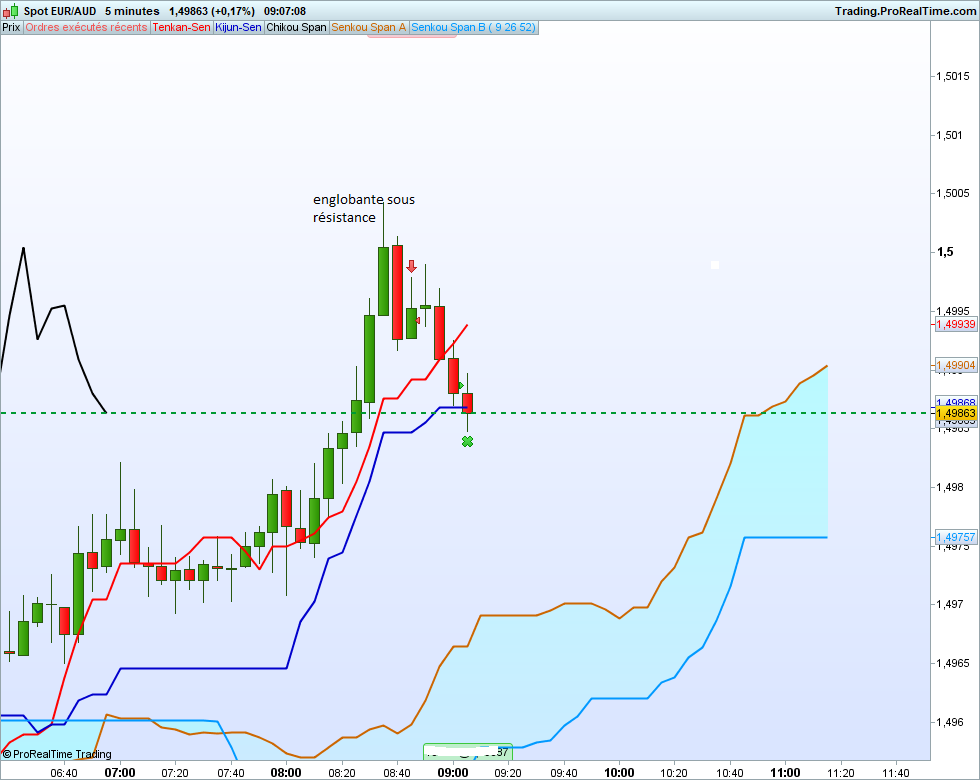
Task: Open the Trading.ProRealTime.com link
Action: tap(906, 11)
